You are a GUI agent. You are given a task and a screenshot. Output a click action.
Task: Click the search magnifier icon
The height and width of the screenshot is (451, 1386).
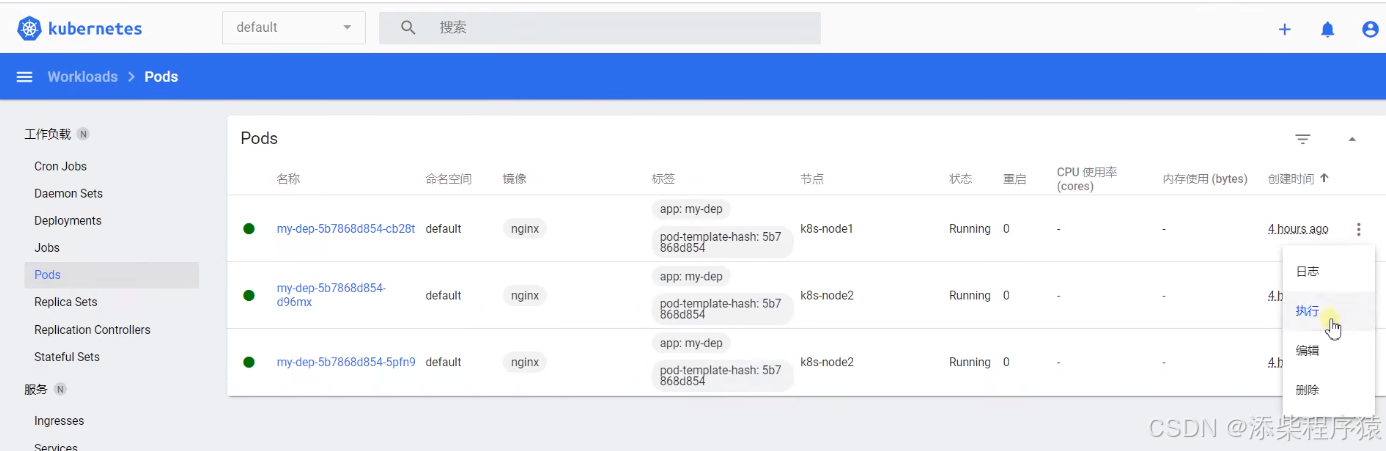pos(408,28)
